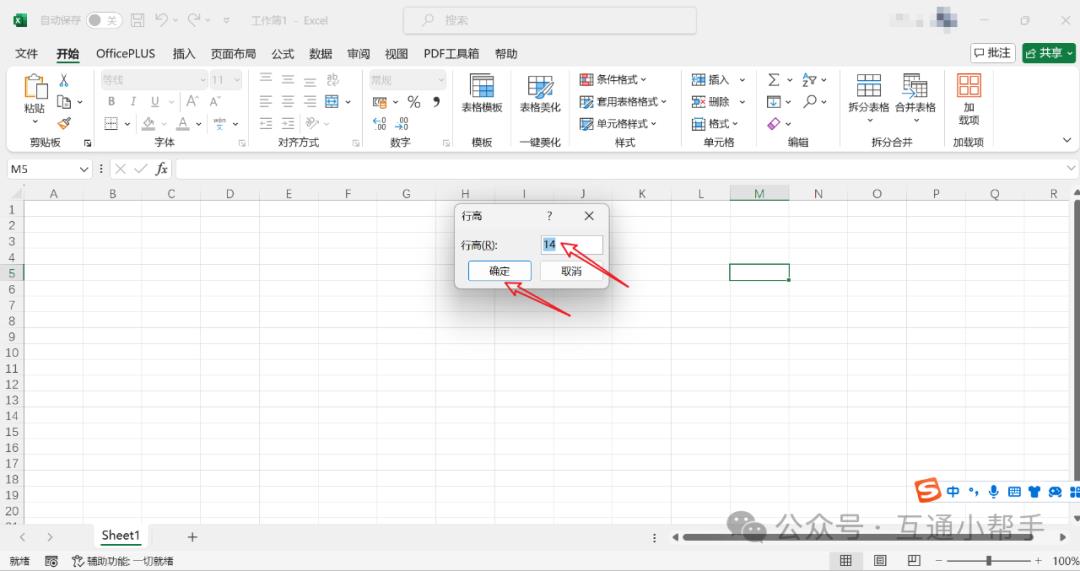Click the zoom slider handle

click(x=989, y=561)
